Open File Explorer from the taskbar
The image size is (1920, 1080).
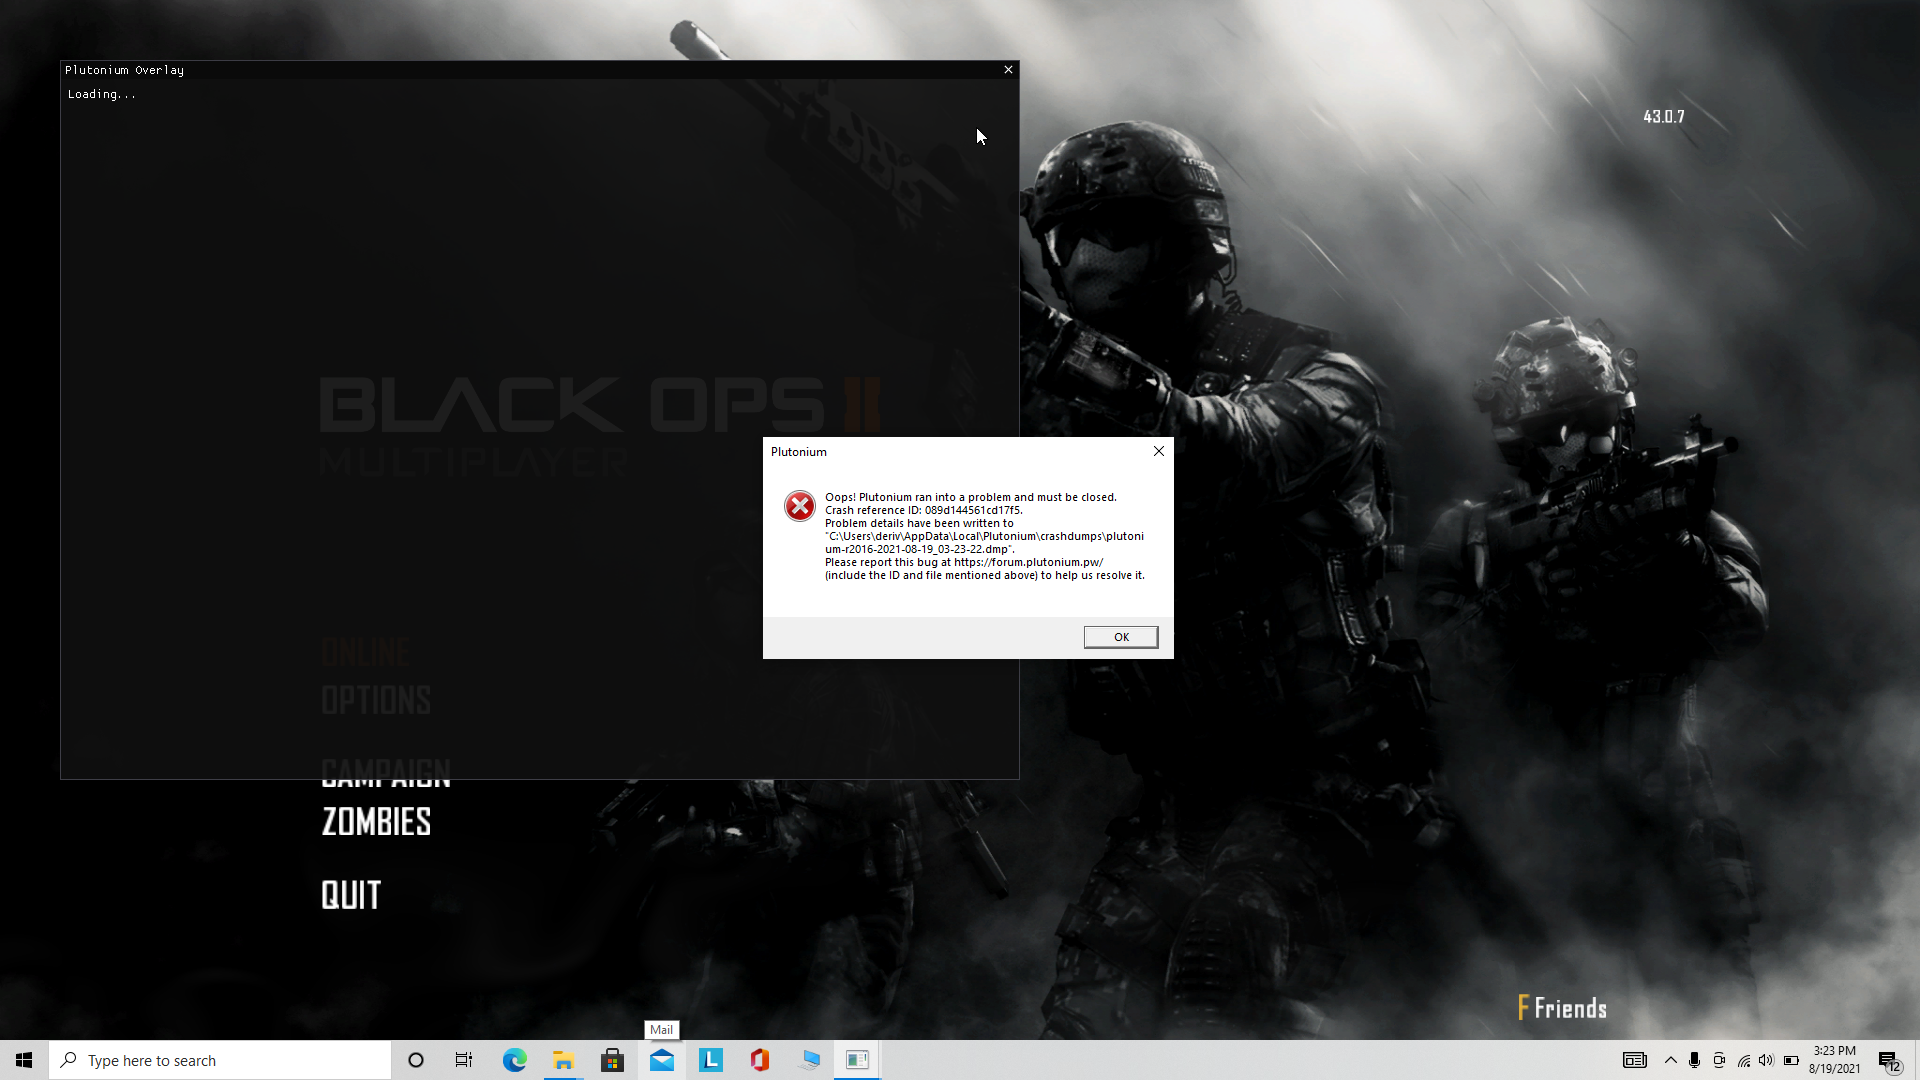pos(563,1060)
